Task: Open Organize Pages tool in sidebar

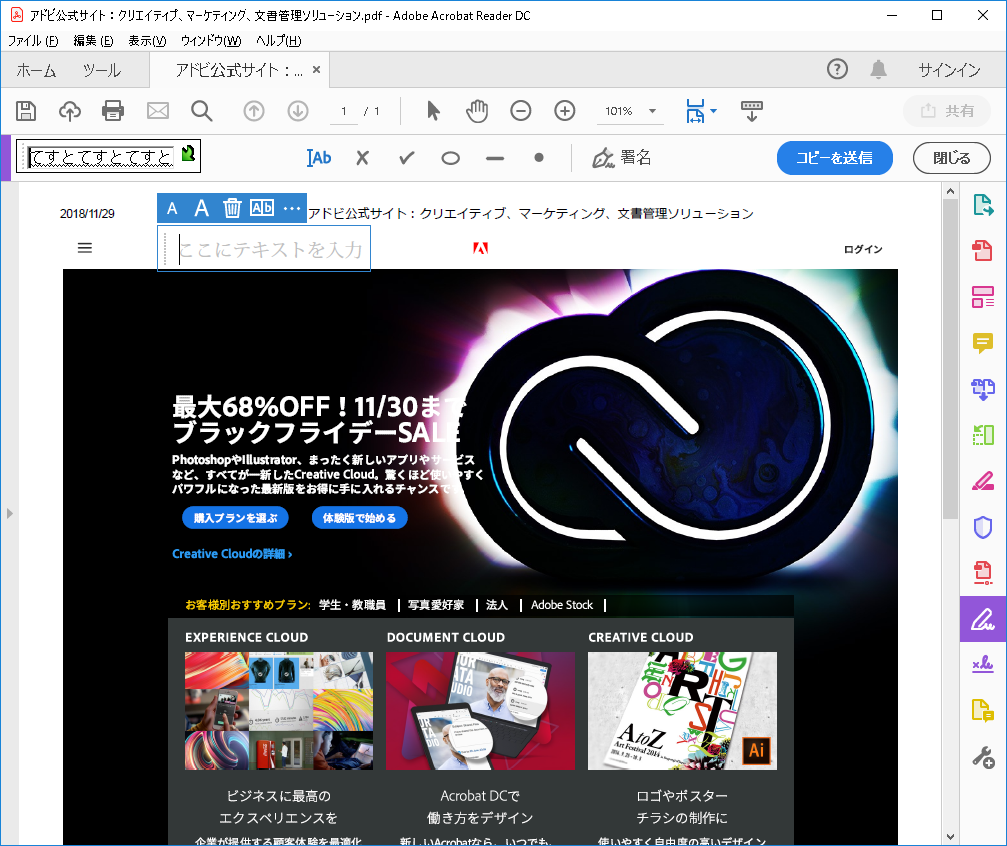Action: click(983, 297)
